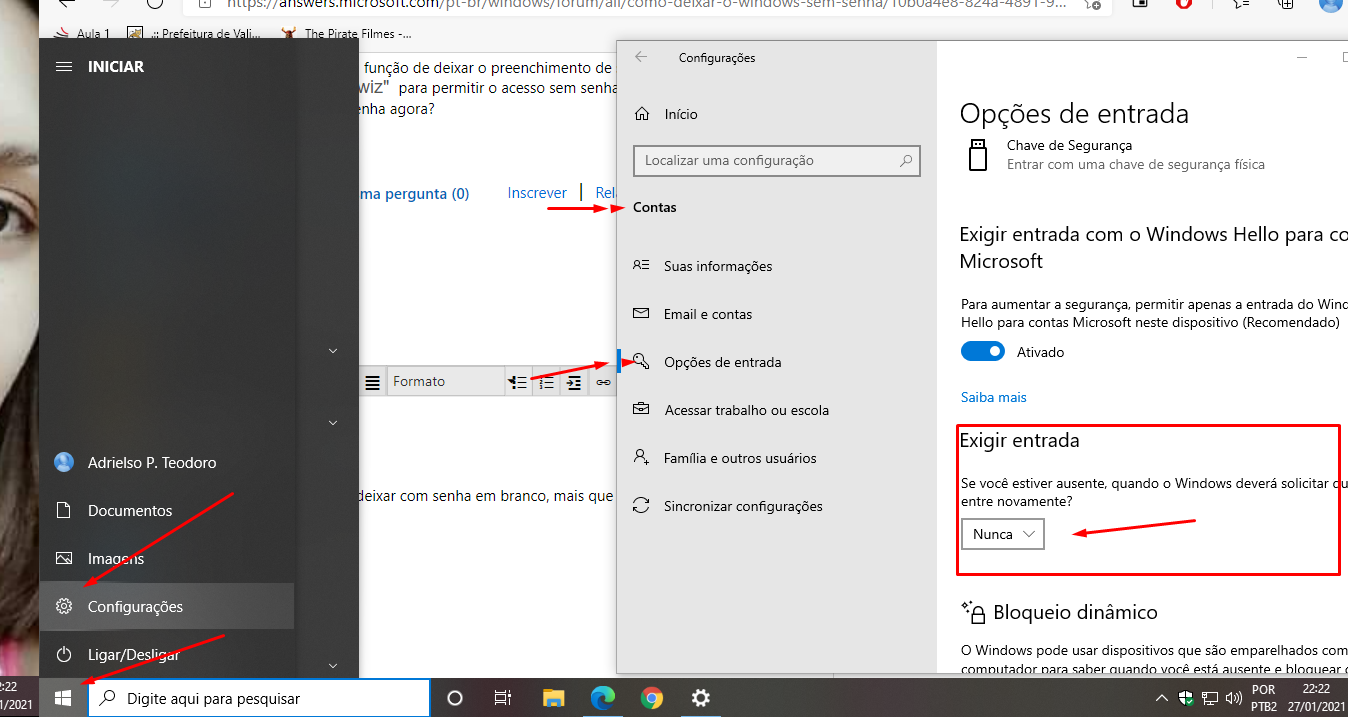The width and height of the screenshot is (1348, 717).
Task: Select Adrielso P. Teodoro user account
Action: coord(167,463)
